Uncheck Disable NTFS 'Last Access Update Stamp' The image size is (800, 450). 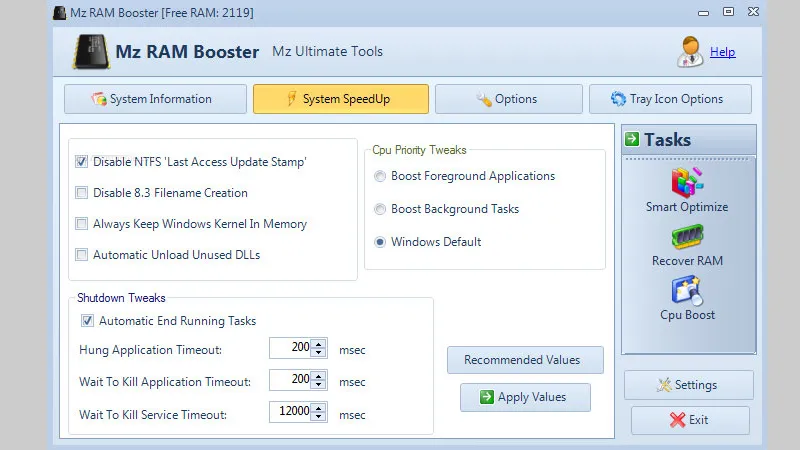tap(82, 161)
